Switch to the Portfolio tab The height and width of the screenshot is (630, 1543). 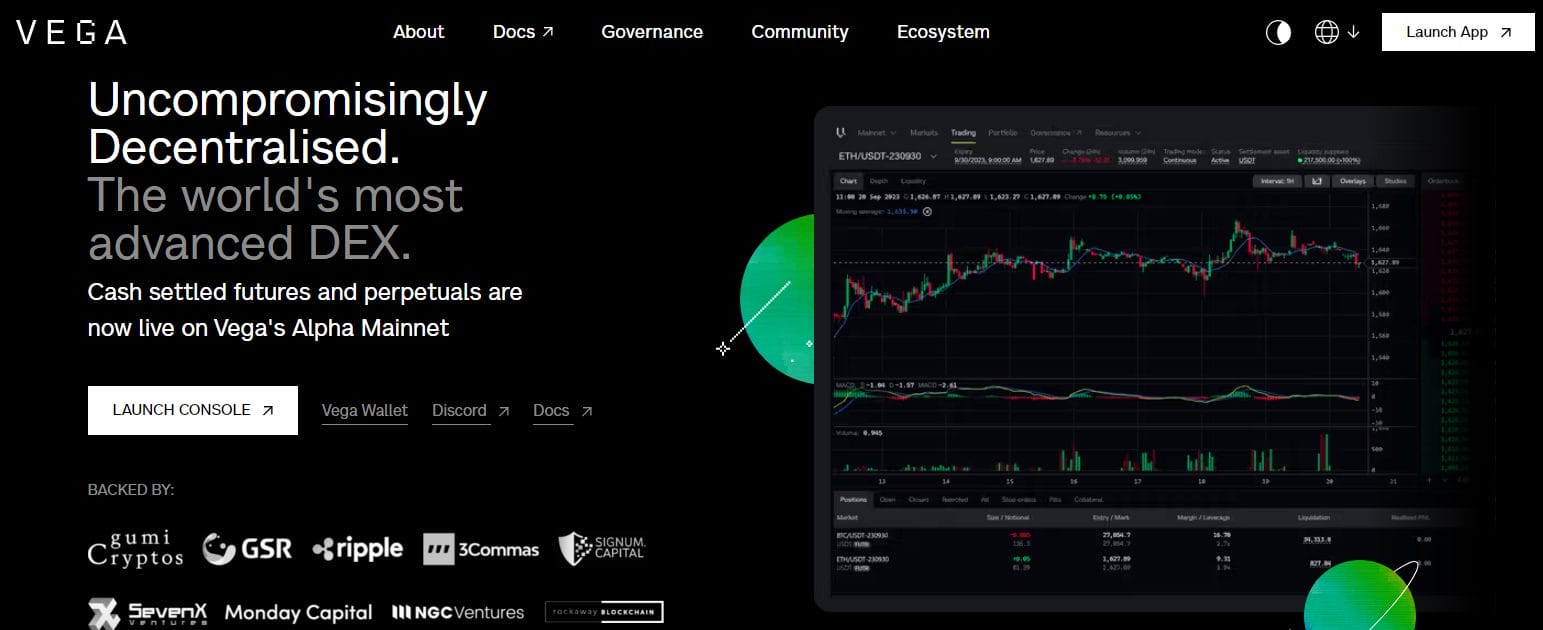pos(1002,132)
